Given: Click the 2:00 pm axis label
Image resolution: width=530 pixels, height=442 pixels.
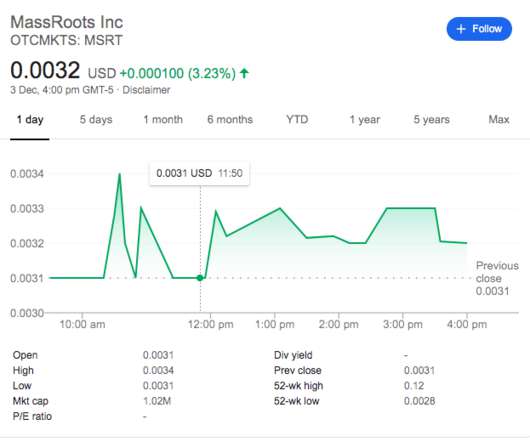Looking at the screenshot, I should click(x=338, y=324).
